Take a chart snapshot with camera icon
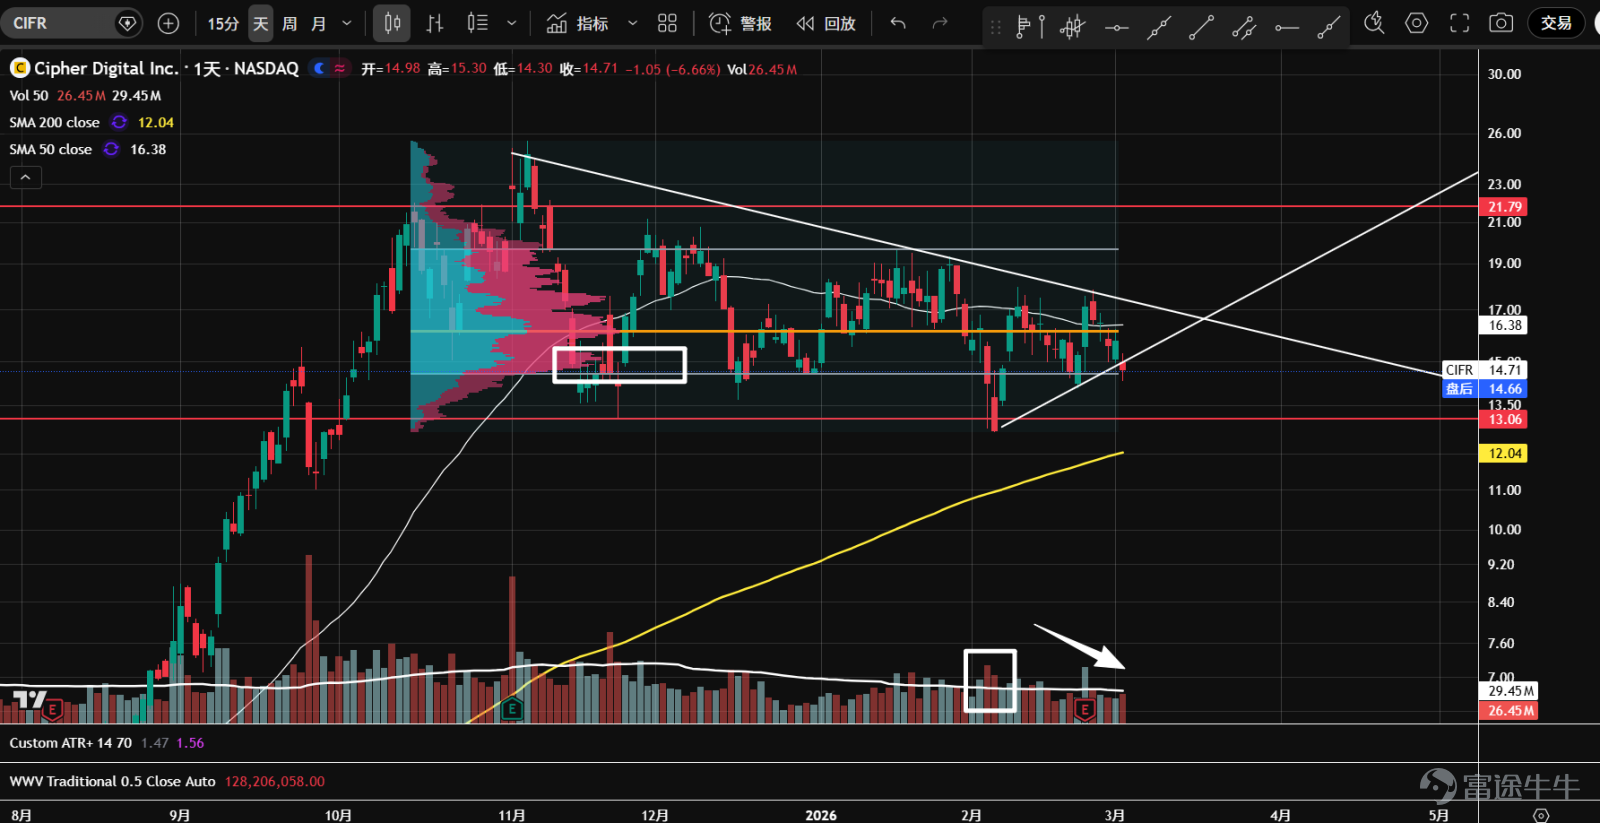 pos(1501,23)
